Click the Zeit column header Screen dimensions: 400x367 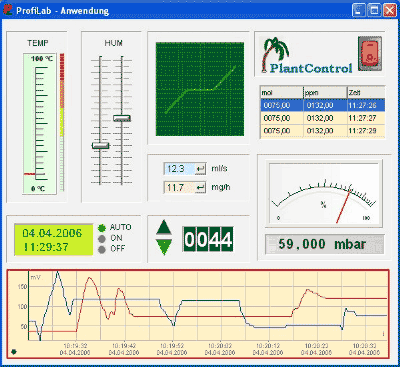coord(366,92)
